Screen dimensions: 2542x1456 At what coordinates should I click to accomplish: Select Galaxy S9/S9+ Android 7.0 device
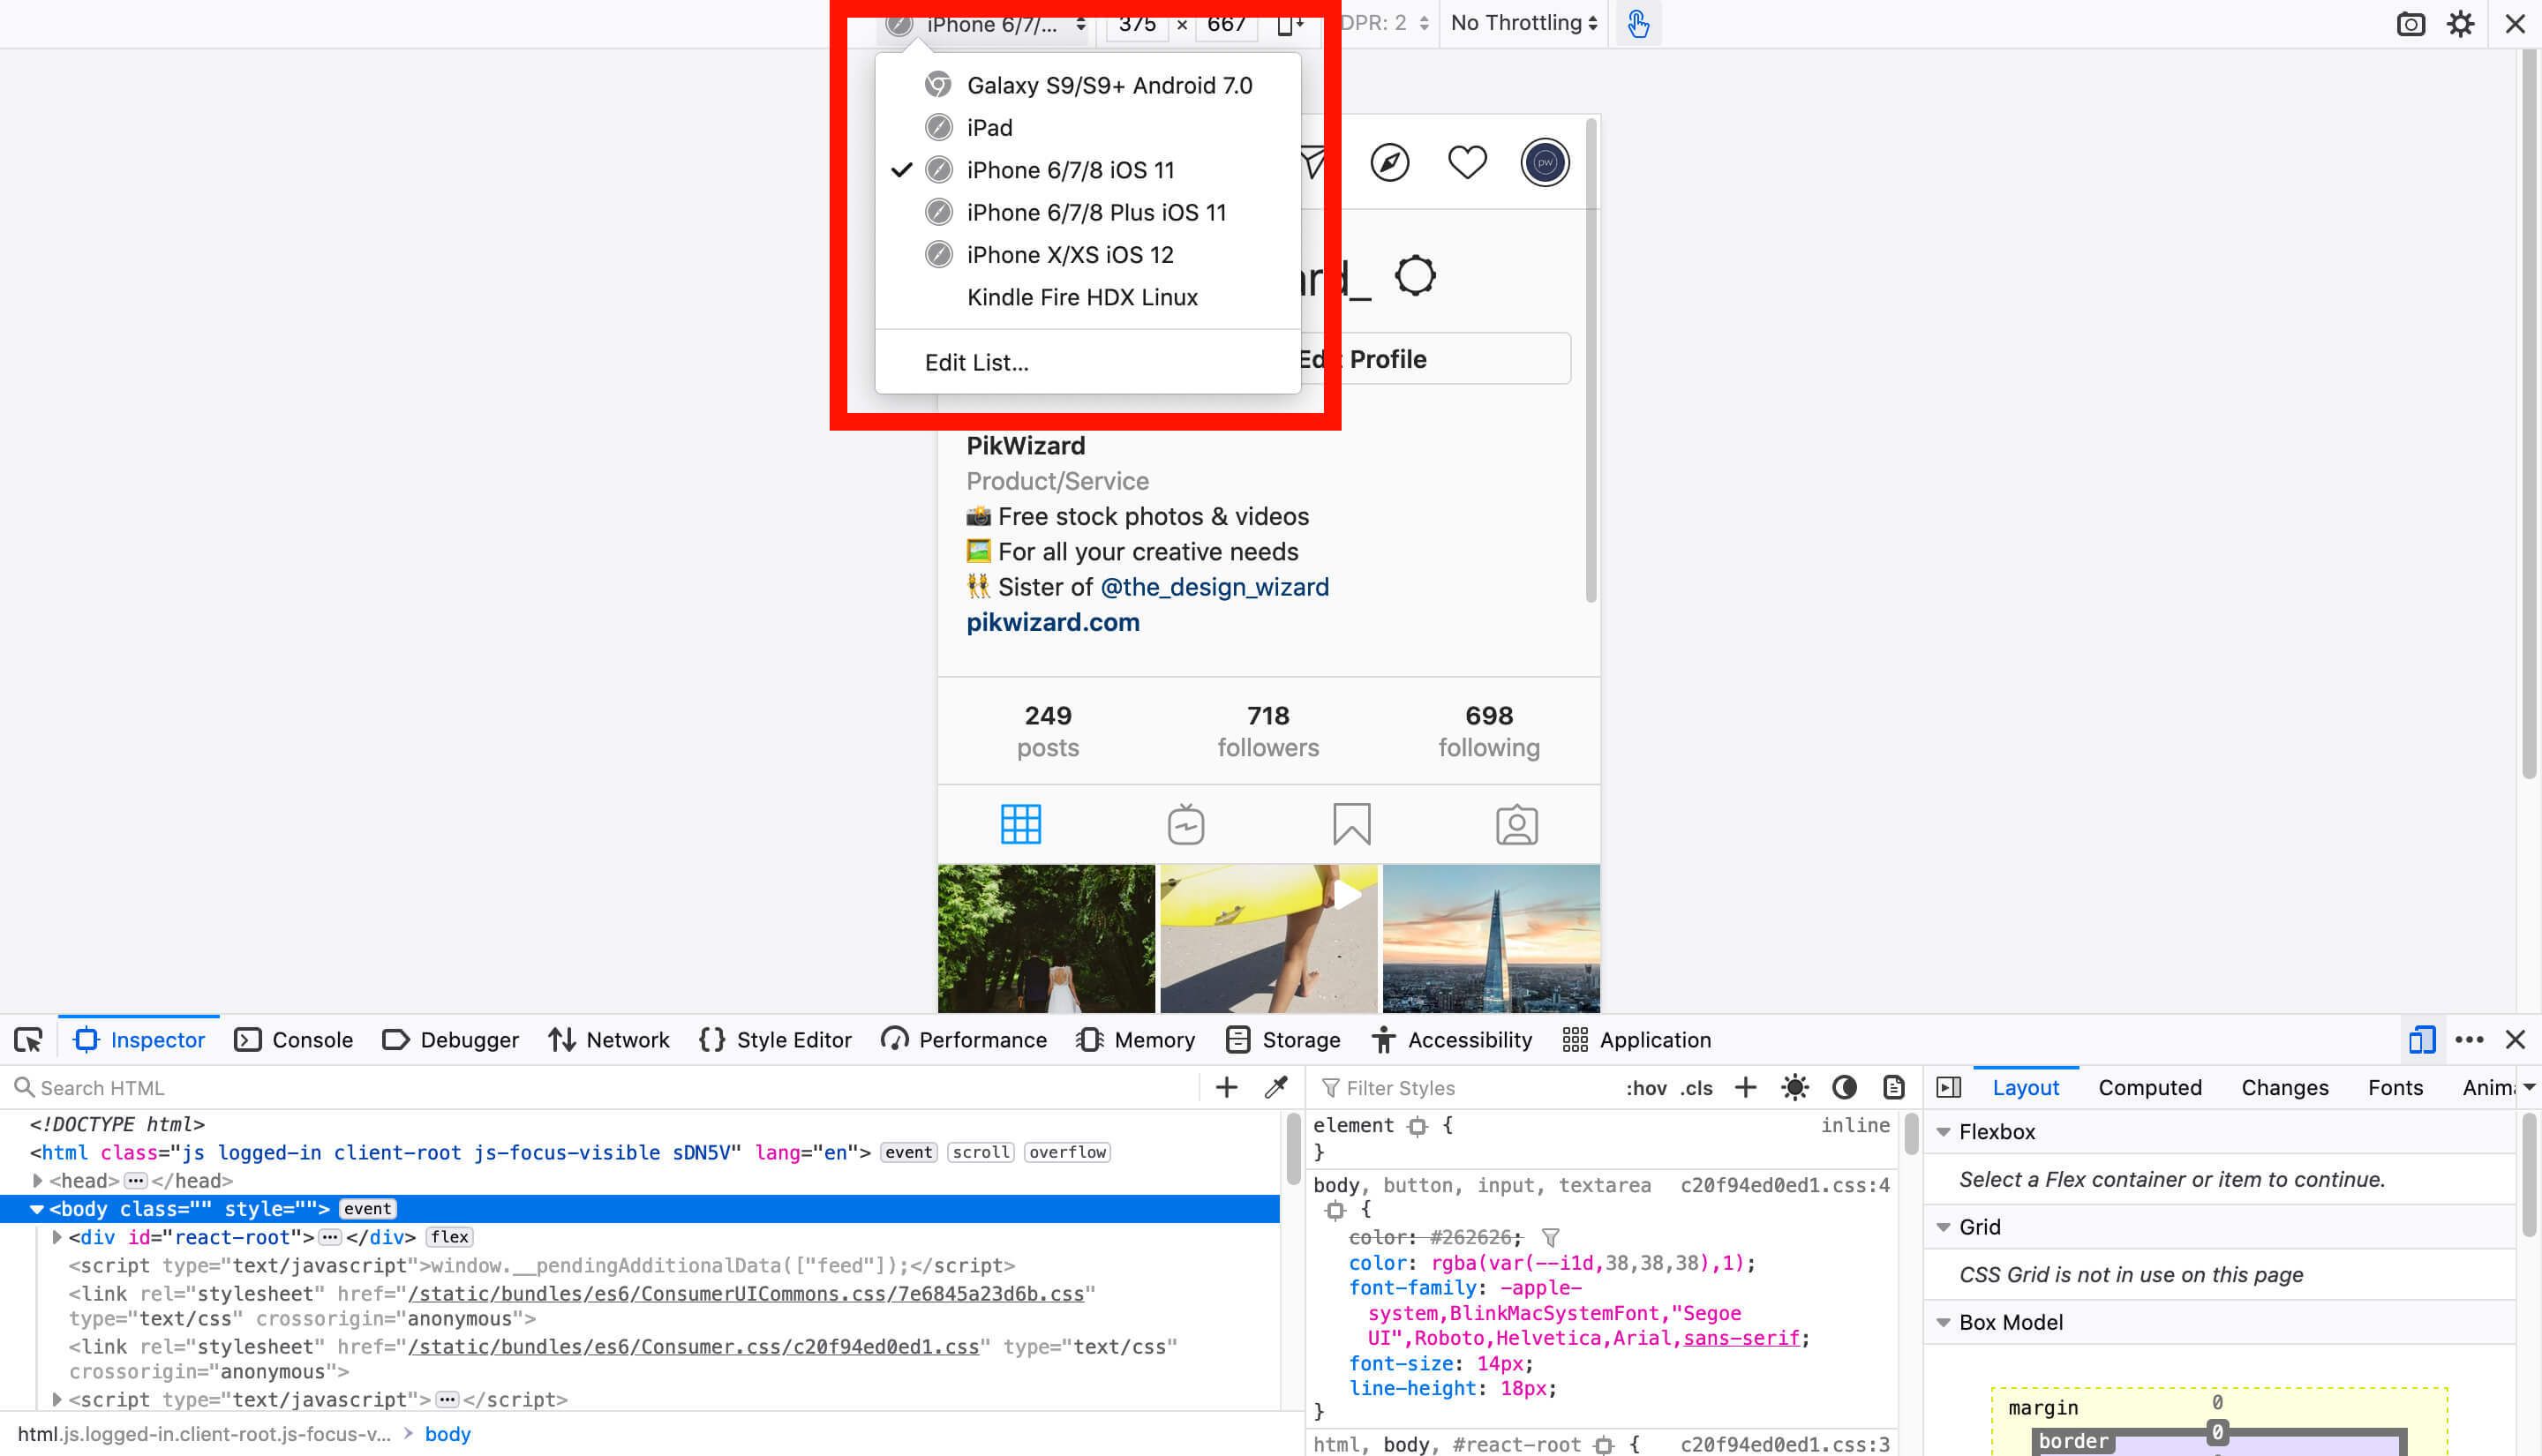coord(1088,86)
